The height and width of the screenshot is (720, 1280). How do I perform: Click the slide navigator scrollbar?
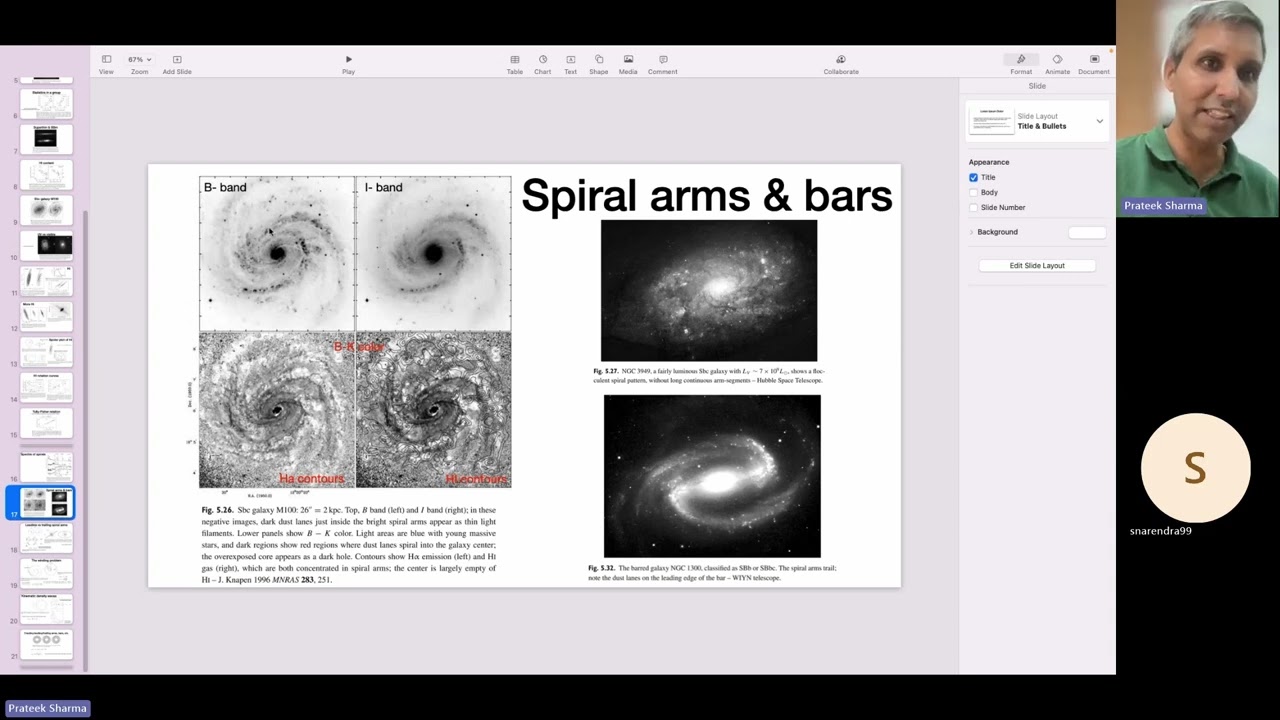pos(86,440)
